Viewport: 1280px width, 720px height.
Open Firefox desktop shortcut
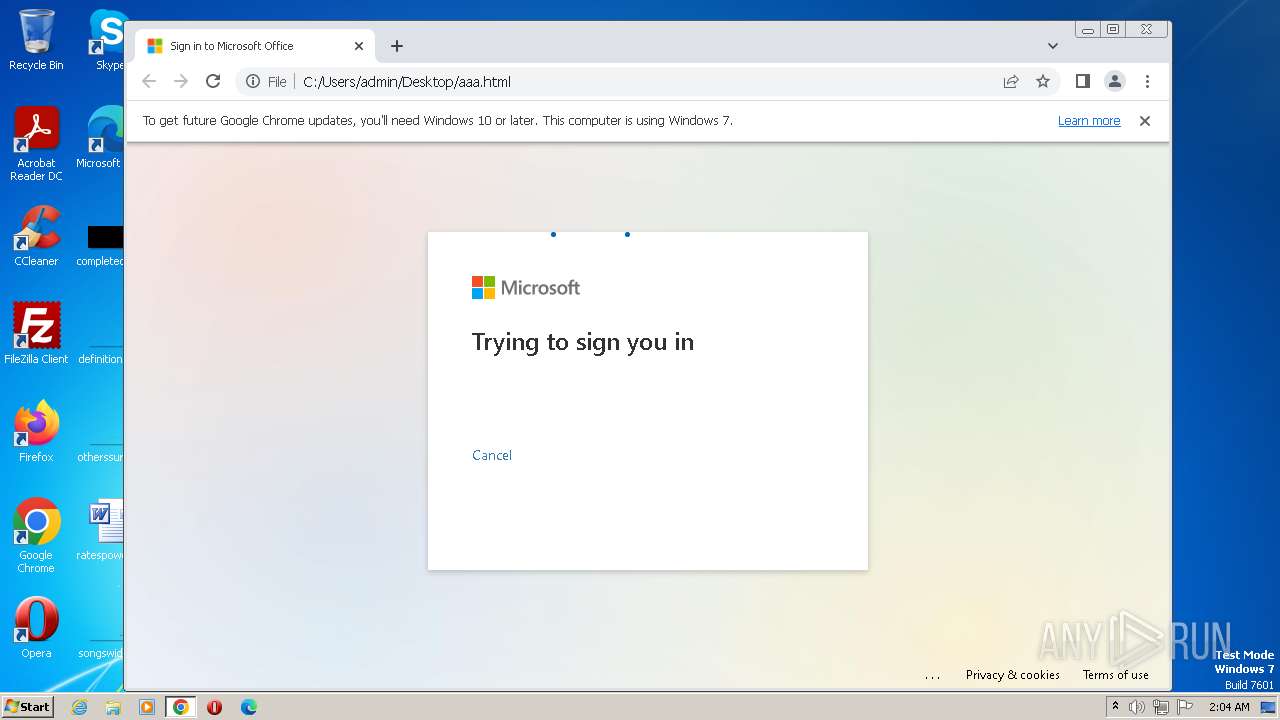coord(36,431)
